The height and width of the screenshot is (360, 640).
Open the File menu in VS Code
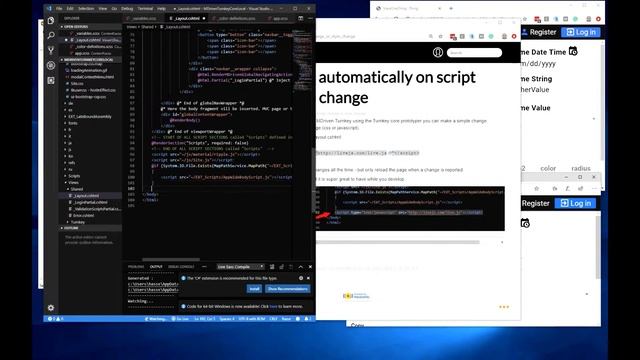coord(59,9)
